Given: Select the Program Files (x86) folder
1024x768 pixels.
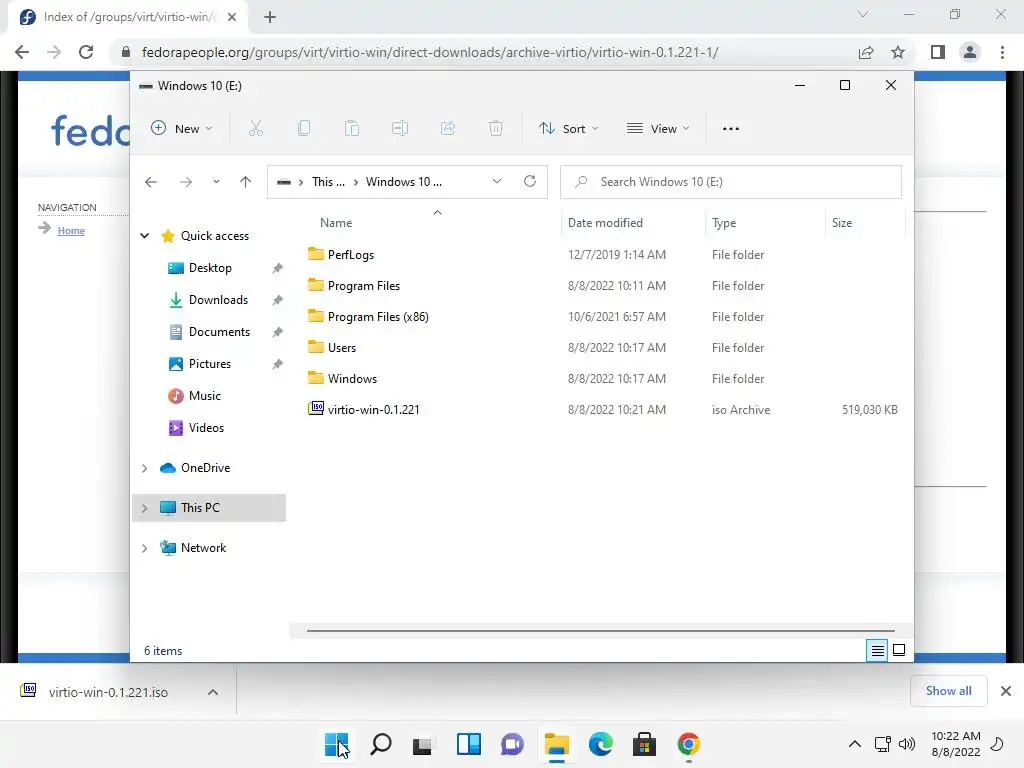Looking at the screenshot, I should pyautogui.click(x=378, y=317).
